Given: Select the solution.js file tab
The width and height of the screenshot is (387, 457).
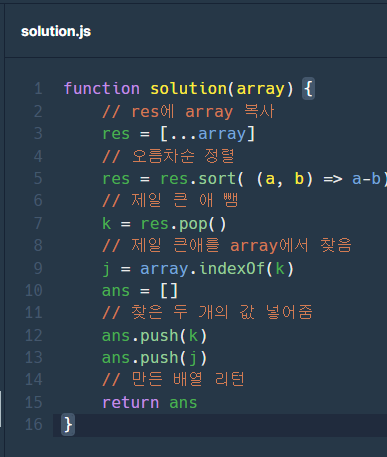Looking at the screenshot, I should pos(56,31).
